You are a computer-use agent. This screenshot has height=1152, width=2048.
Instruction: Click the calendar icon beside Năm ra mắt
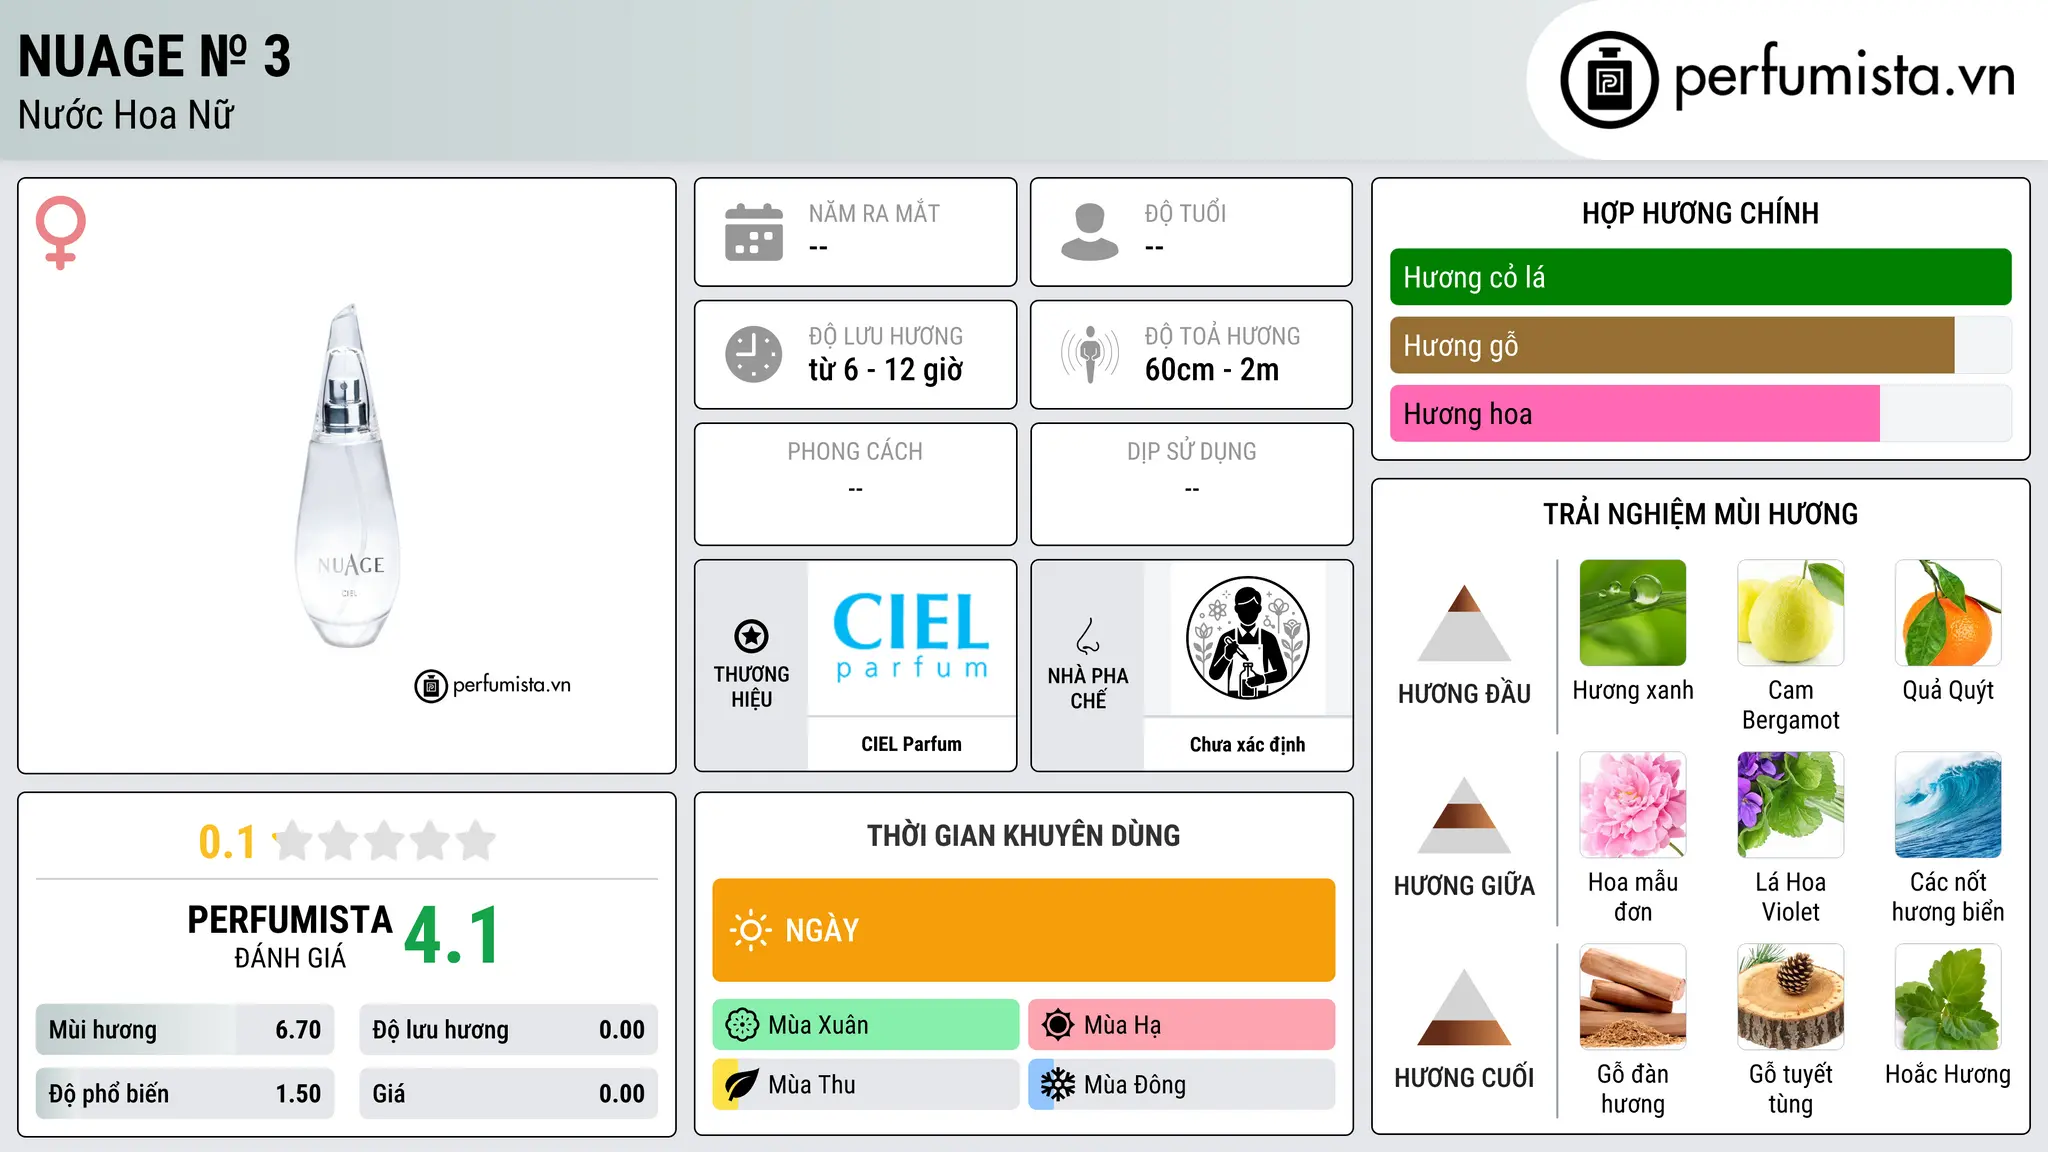[x=754, y=232]
